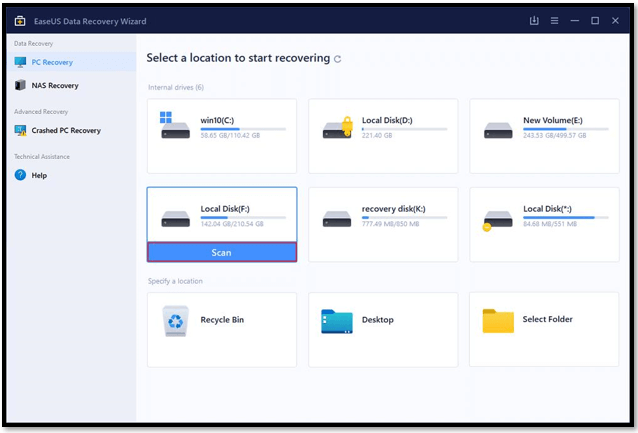638x433 pixels.
Task: Click the recovery disk(K:) usage bar
Action: (404, 218)
